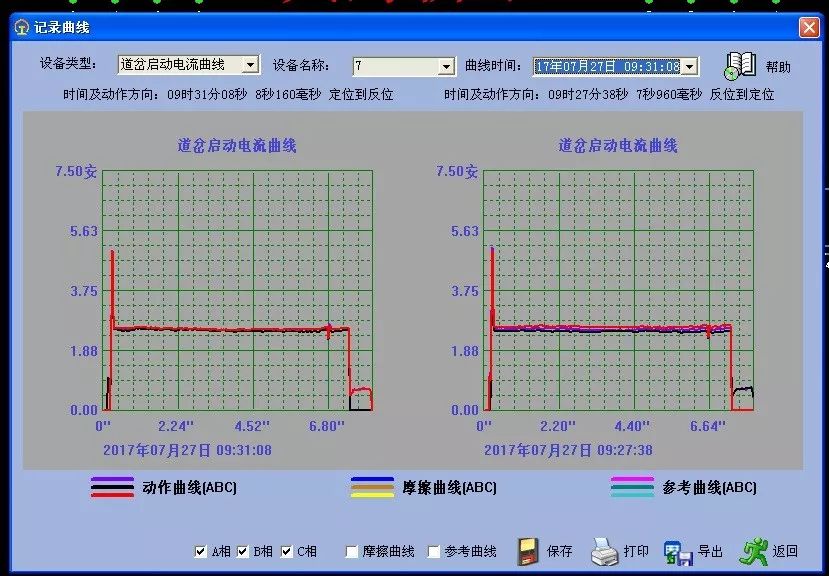This screenshot has height=576, width=829.
Task: Click the right chart x-axis label 6.64"
Action: 707,426
